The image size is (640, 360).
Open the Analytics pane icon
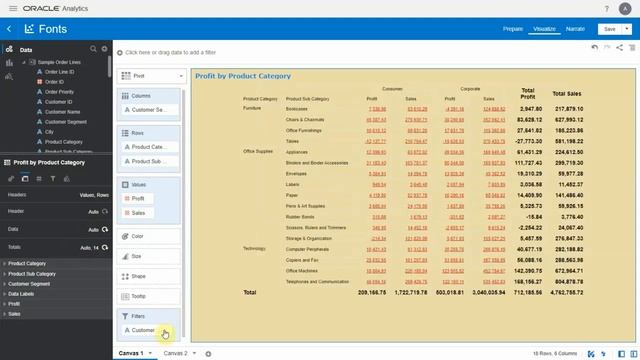[x=9, y=76]
